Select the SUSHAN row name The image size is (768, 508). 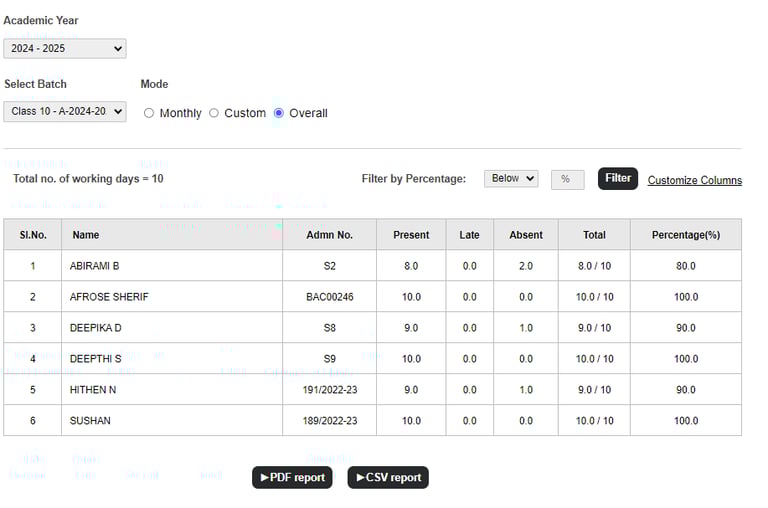coord(90,421)
